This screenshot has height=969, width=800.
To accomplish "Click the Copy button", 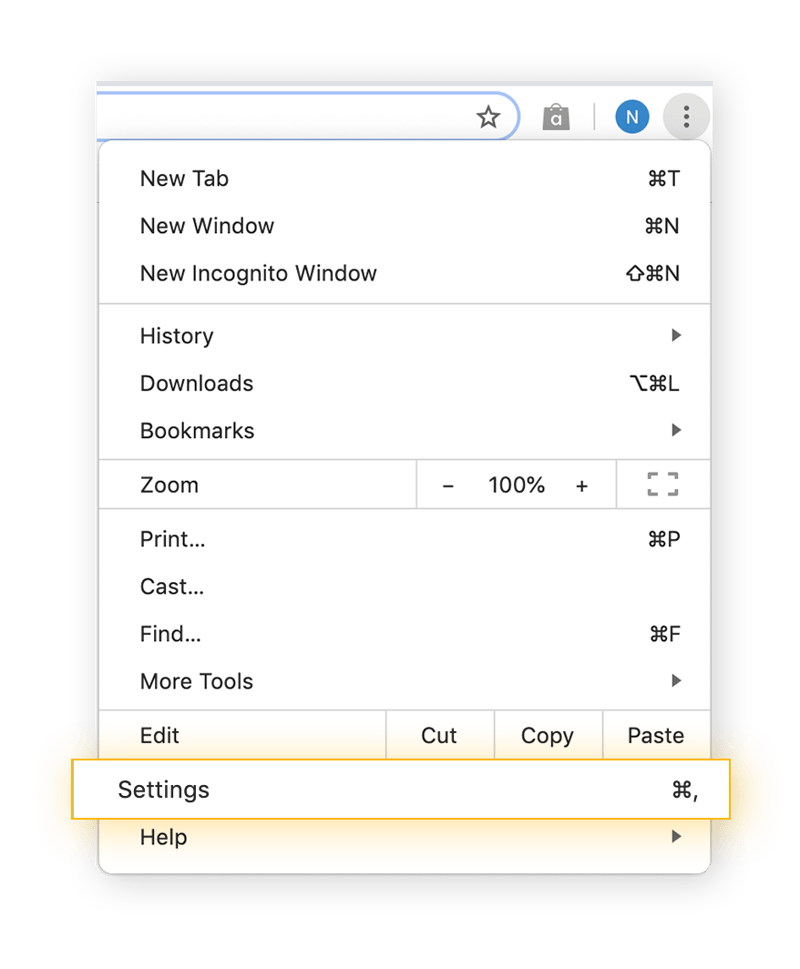I will [x=548, y=735].
